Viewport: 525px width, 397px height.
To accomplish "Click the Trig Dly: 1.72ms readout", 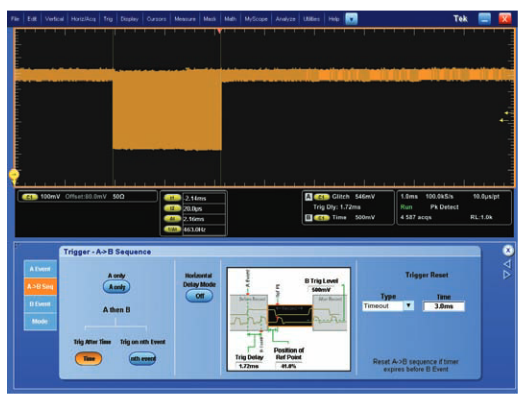I will point(336,207).
